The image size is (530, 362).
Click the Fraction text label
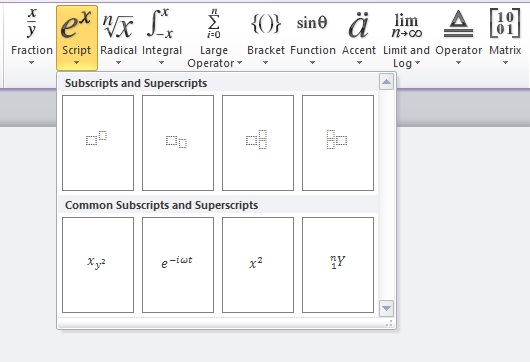(32, 50)
